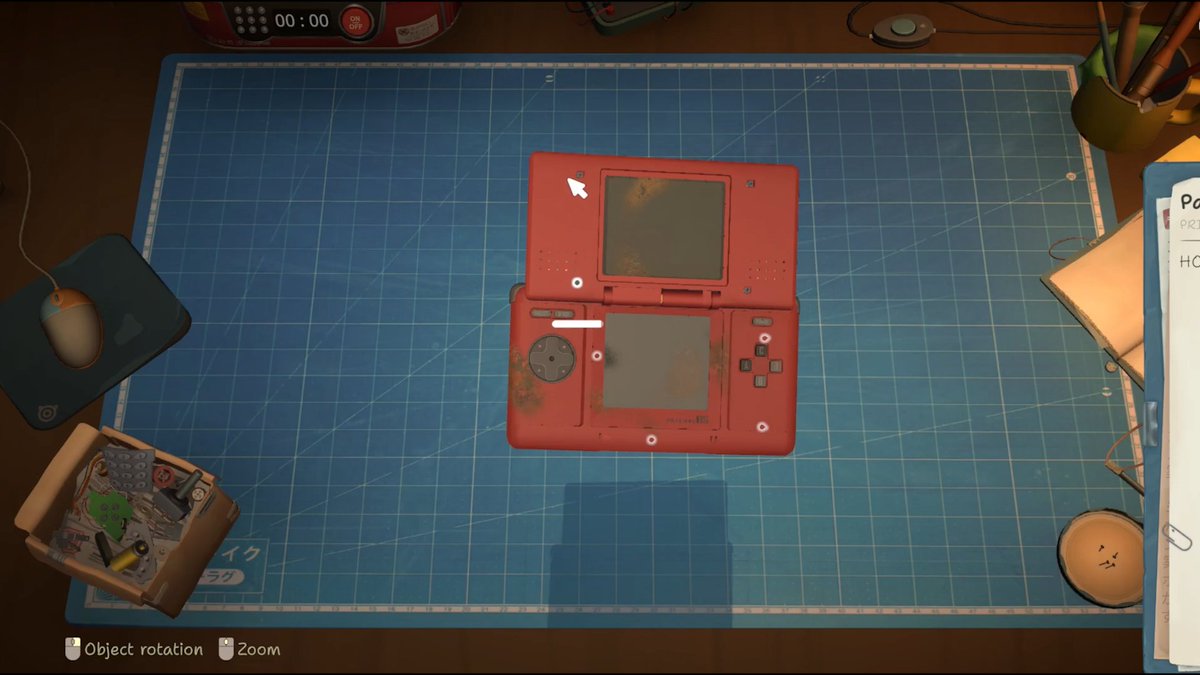Click the top face button of console

[763, 353]
